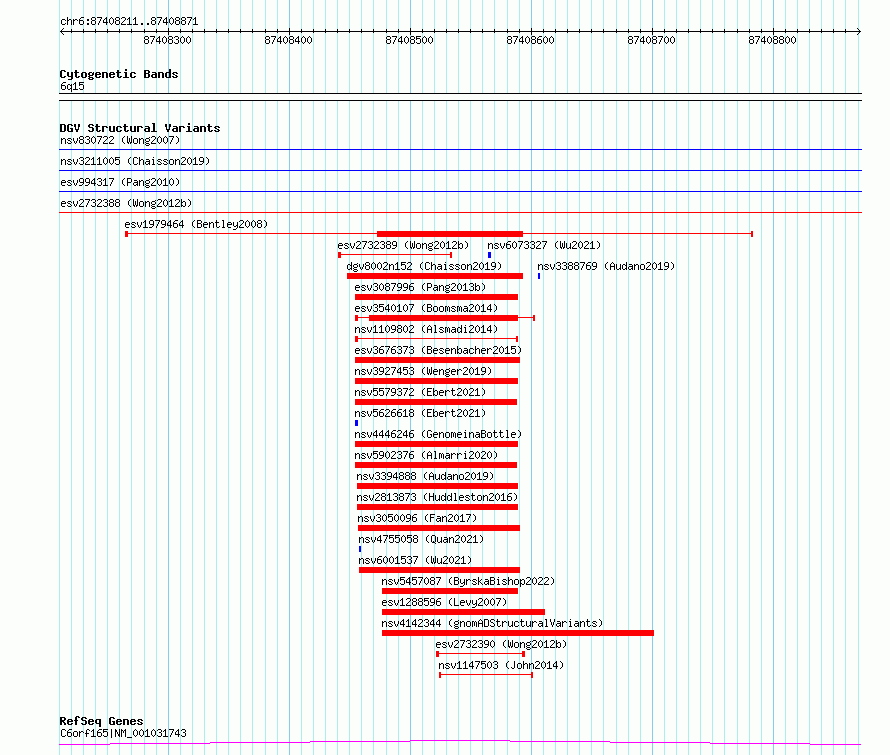Image resolution: width=890 pixels, height=755 pixels.
Task: Open variant nsv830722 (Wong2007)
Action: coord(120,140)
